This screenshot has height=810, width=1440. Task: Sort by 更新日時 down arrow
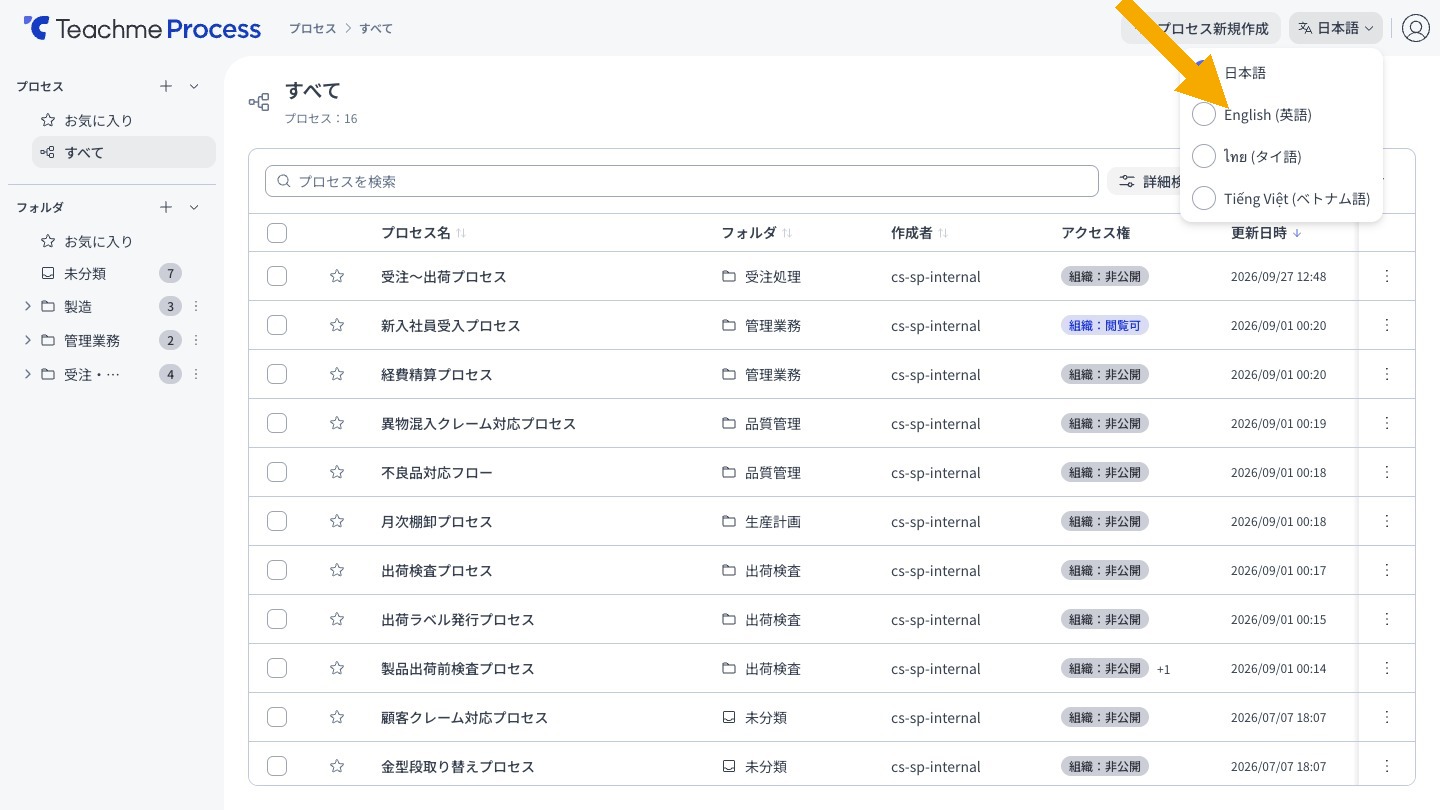pos(1297,233)
